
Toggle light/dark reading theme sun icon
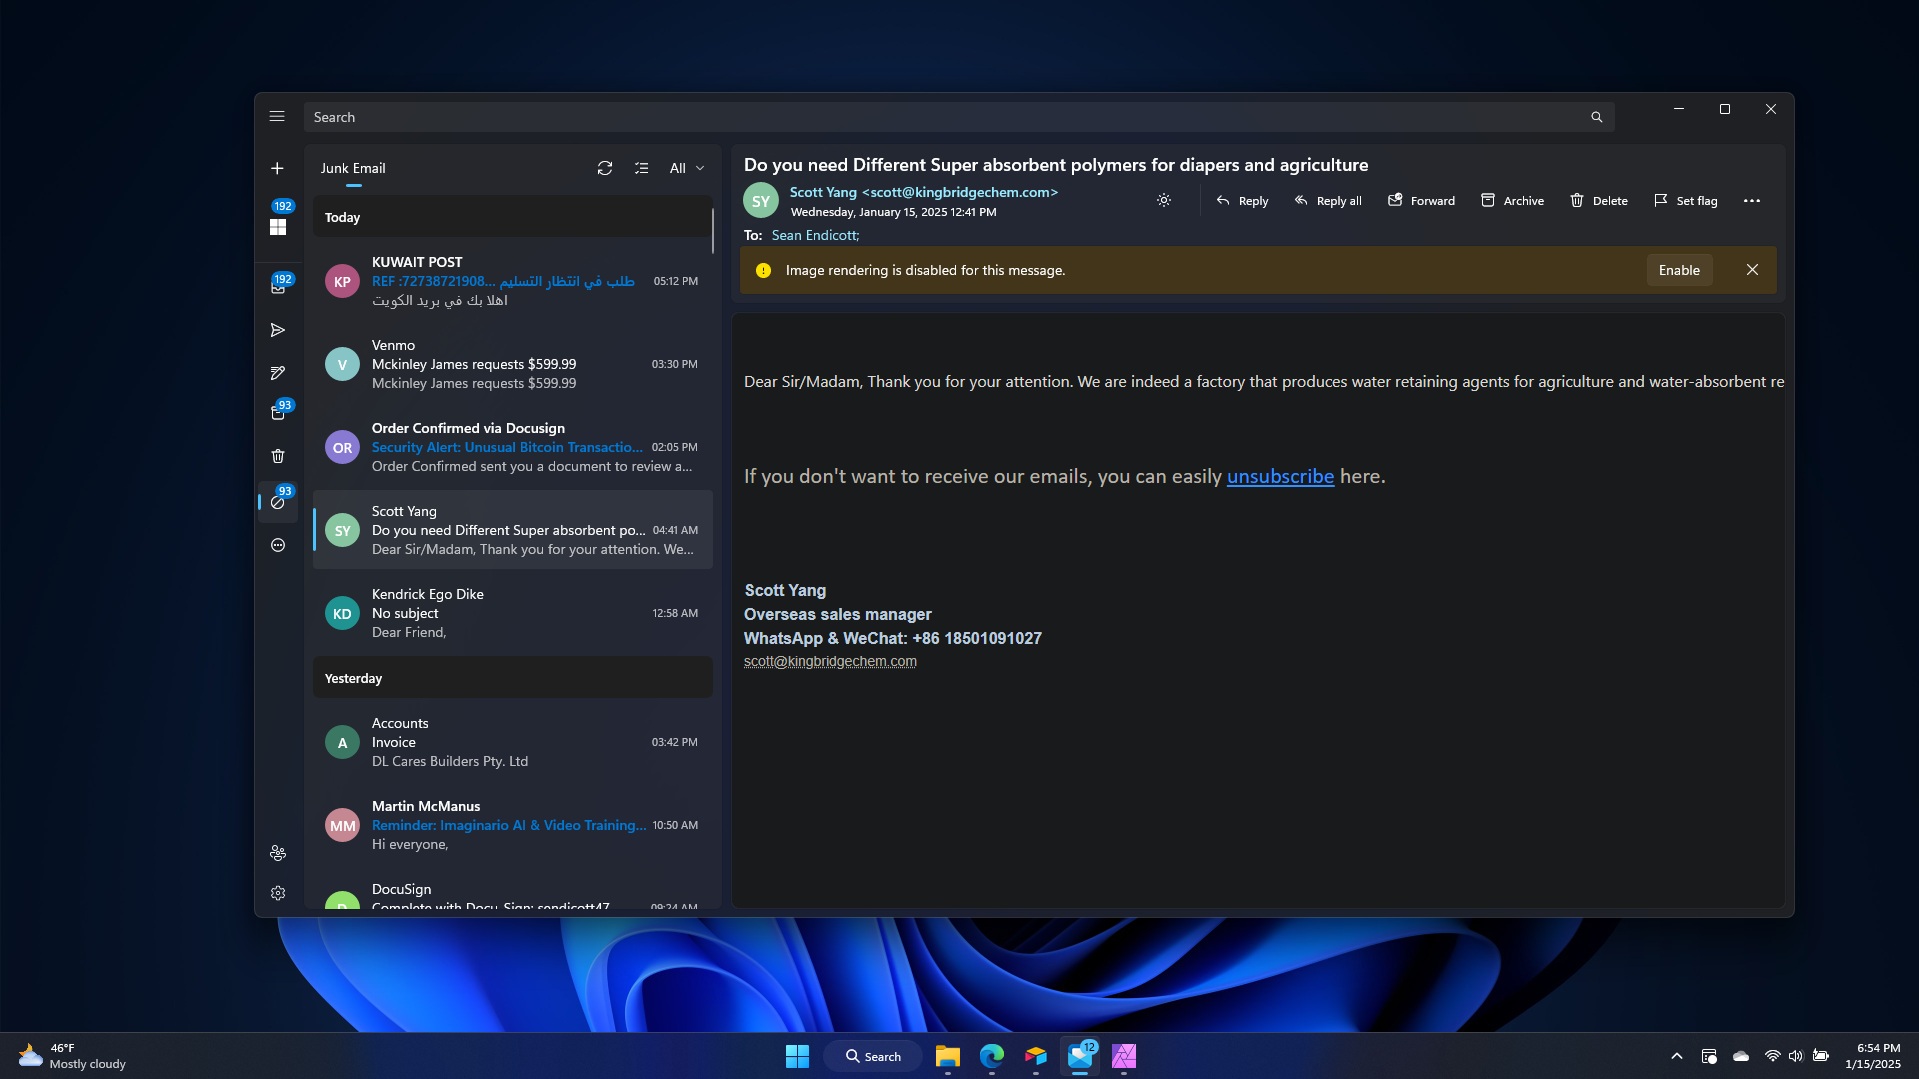[x=1164, y=201]
